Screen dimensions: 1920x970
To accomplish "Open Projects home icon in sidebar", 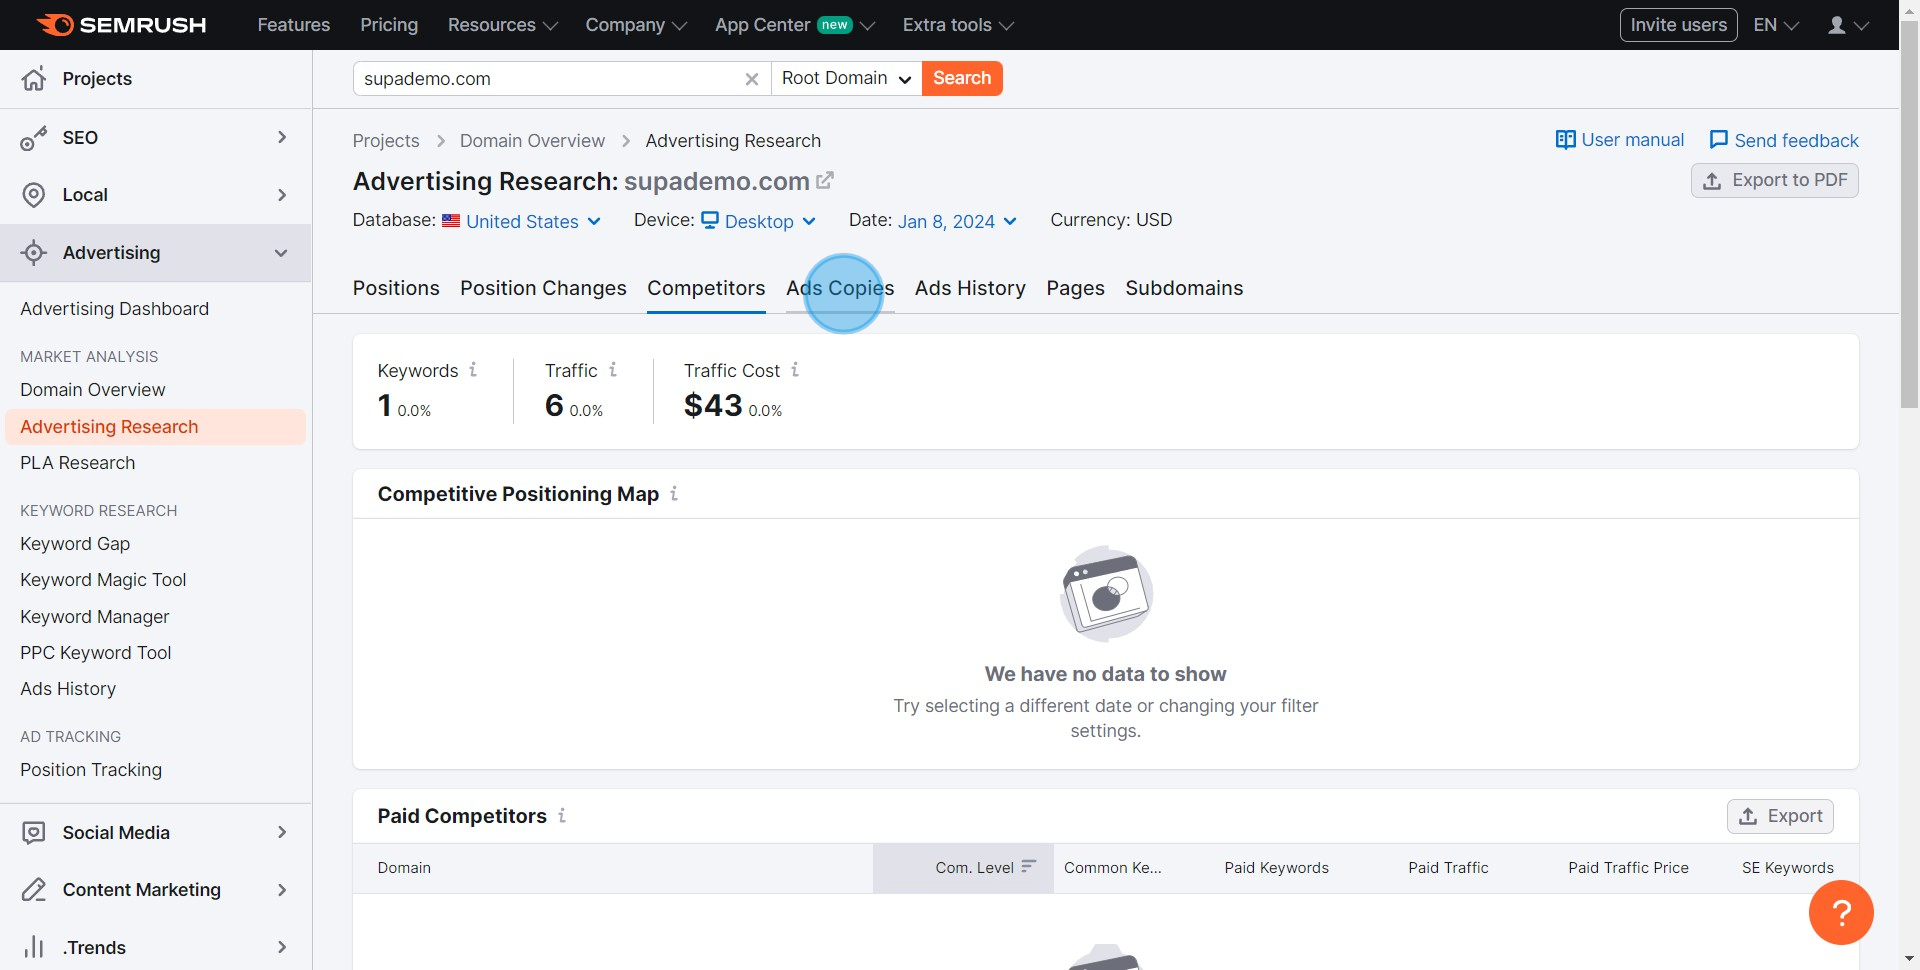I will tap(34, 79).
